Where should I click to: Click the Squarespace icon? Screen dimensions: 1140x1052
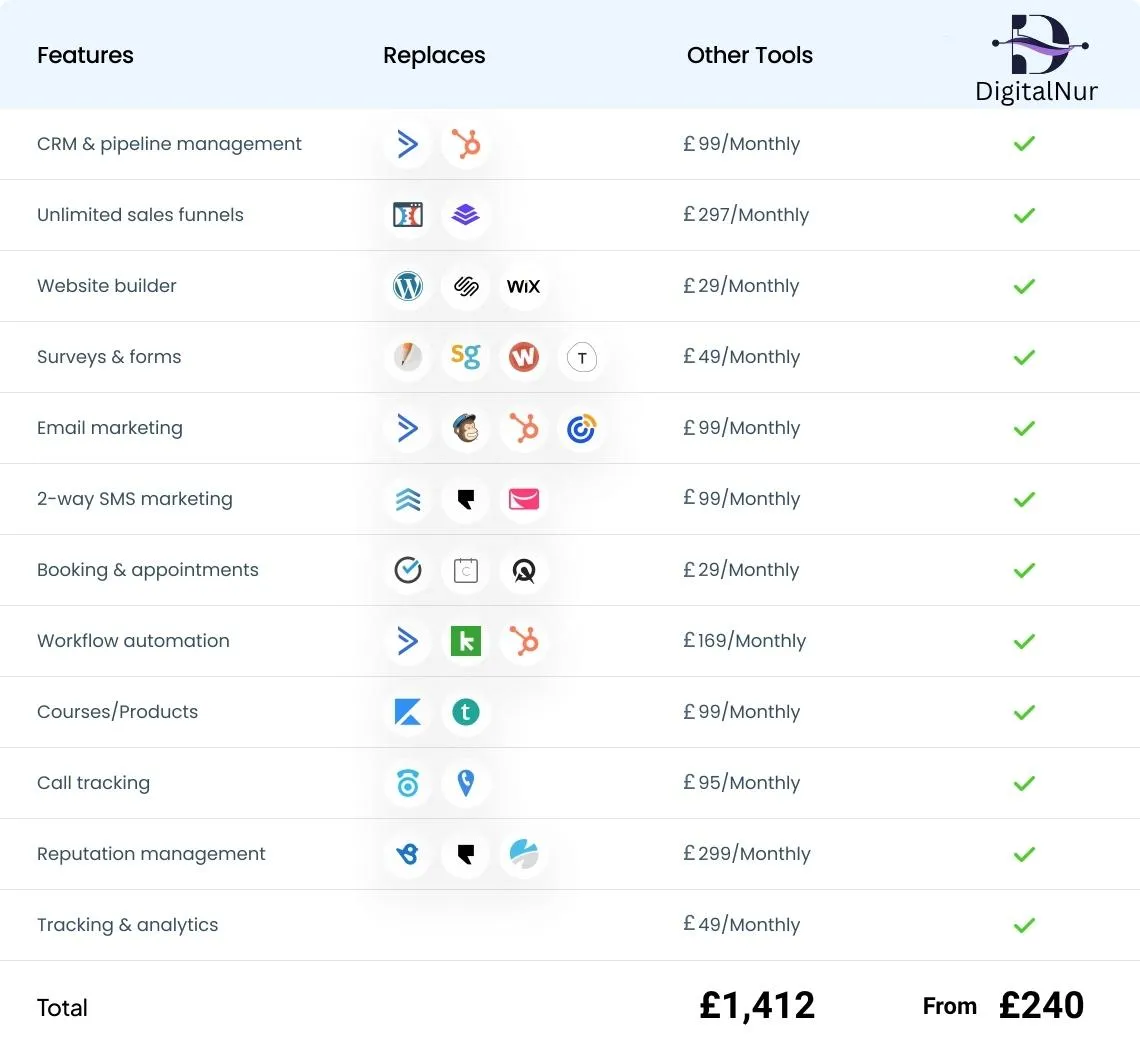point(465,287)
